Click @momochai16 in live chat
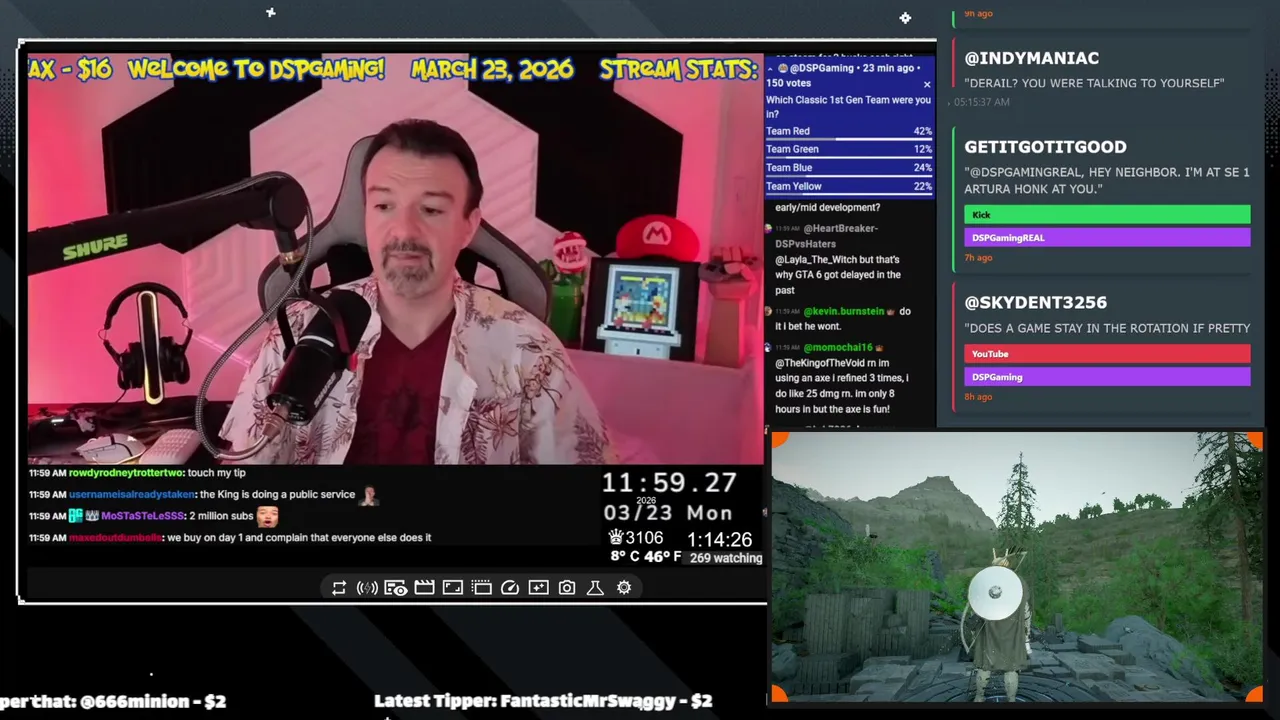Screen dimensions: 1280x720 837,347
